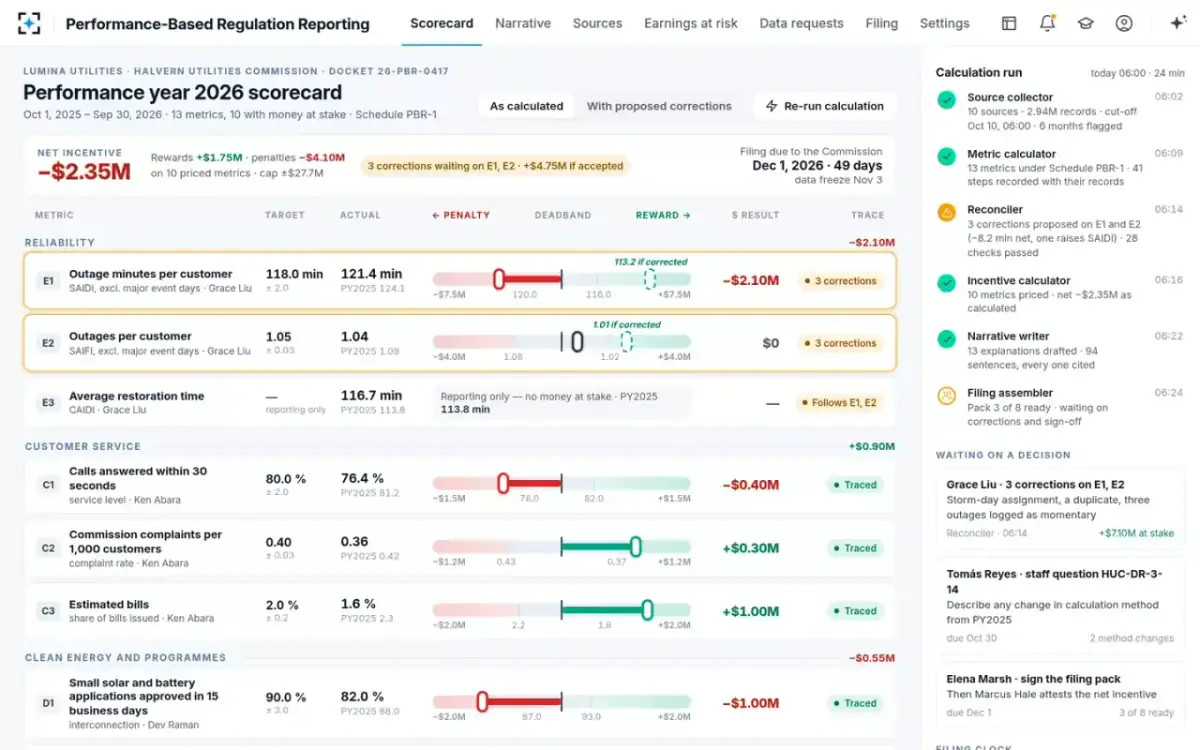This screenshot has height=750, width=1200.
Task: Open the notifications bell
Action: pyautogui.click(x=1047, y=23)
